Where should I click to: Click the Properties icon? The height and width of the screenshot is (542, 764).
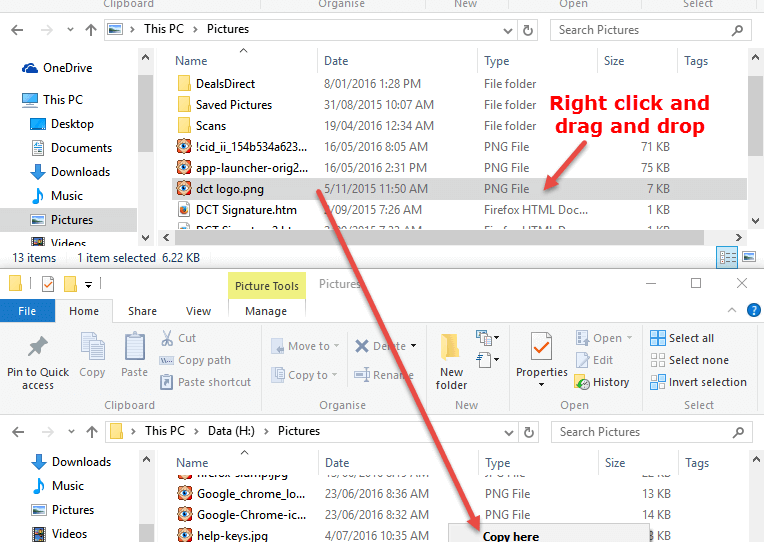(x=541, y=347)
